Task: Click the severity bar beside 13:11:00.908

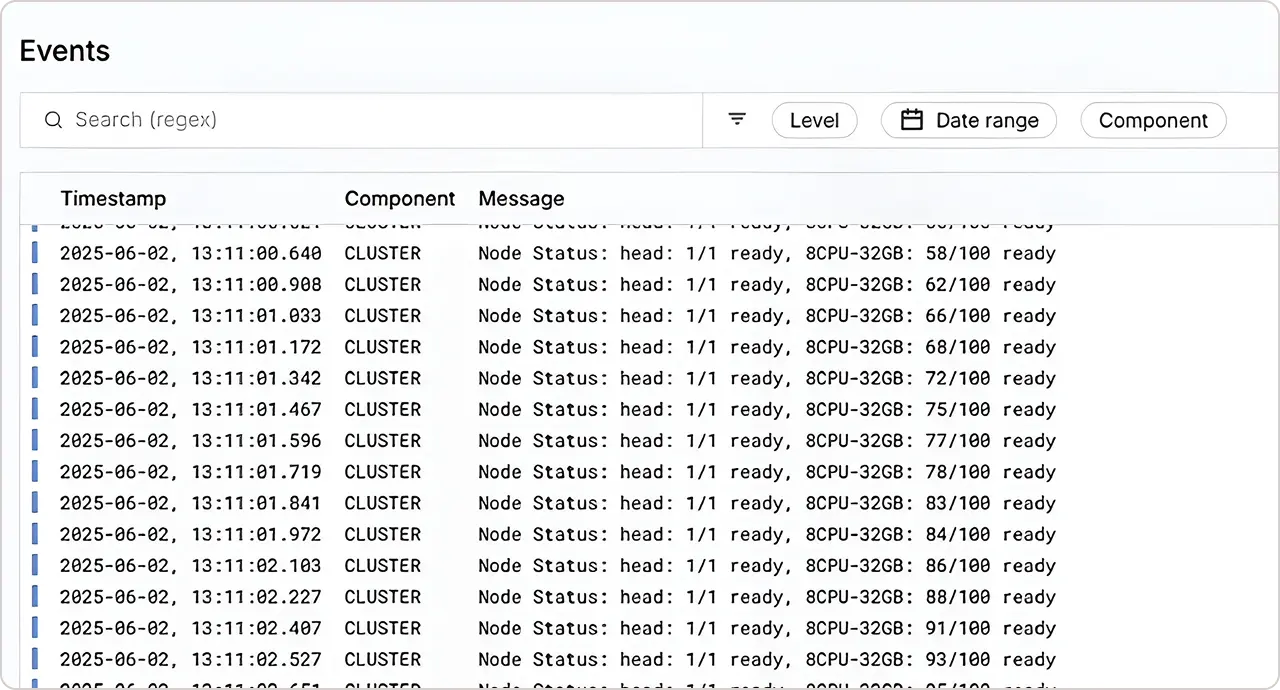Action: (x=35, y=284)
